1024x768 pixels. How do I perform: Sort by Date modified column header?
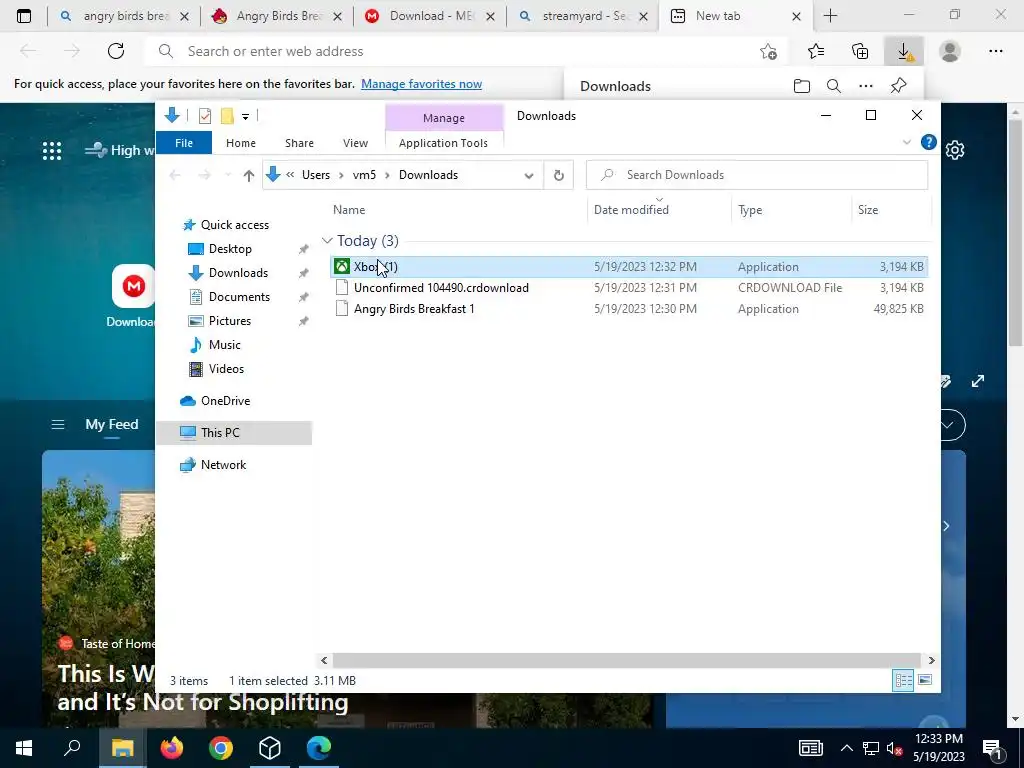point(631,210)
